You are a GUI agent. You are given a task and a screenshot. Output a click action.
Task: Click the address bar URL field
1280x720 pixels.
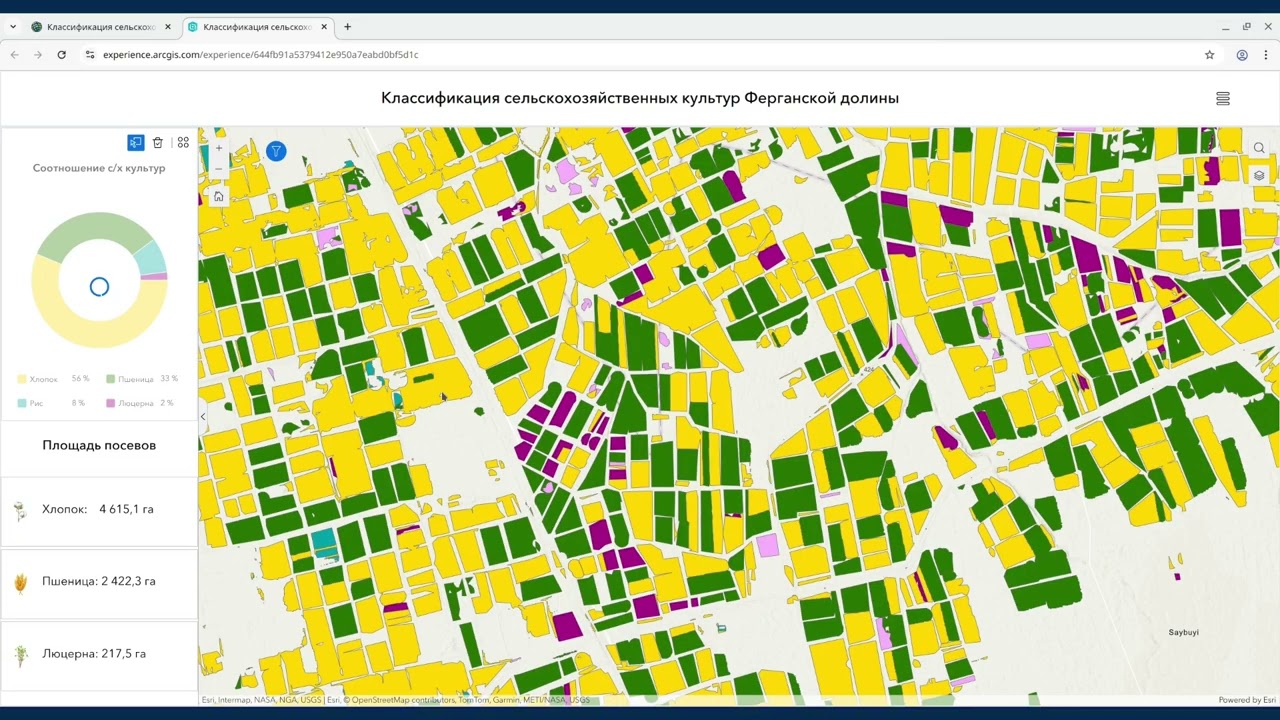[x=640, y=55]
